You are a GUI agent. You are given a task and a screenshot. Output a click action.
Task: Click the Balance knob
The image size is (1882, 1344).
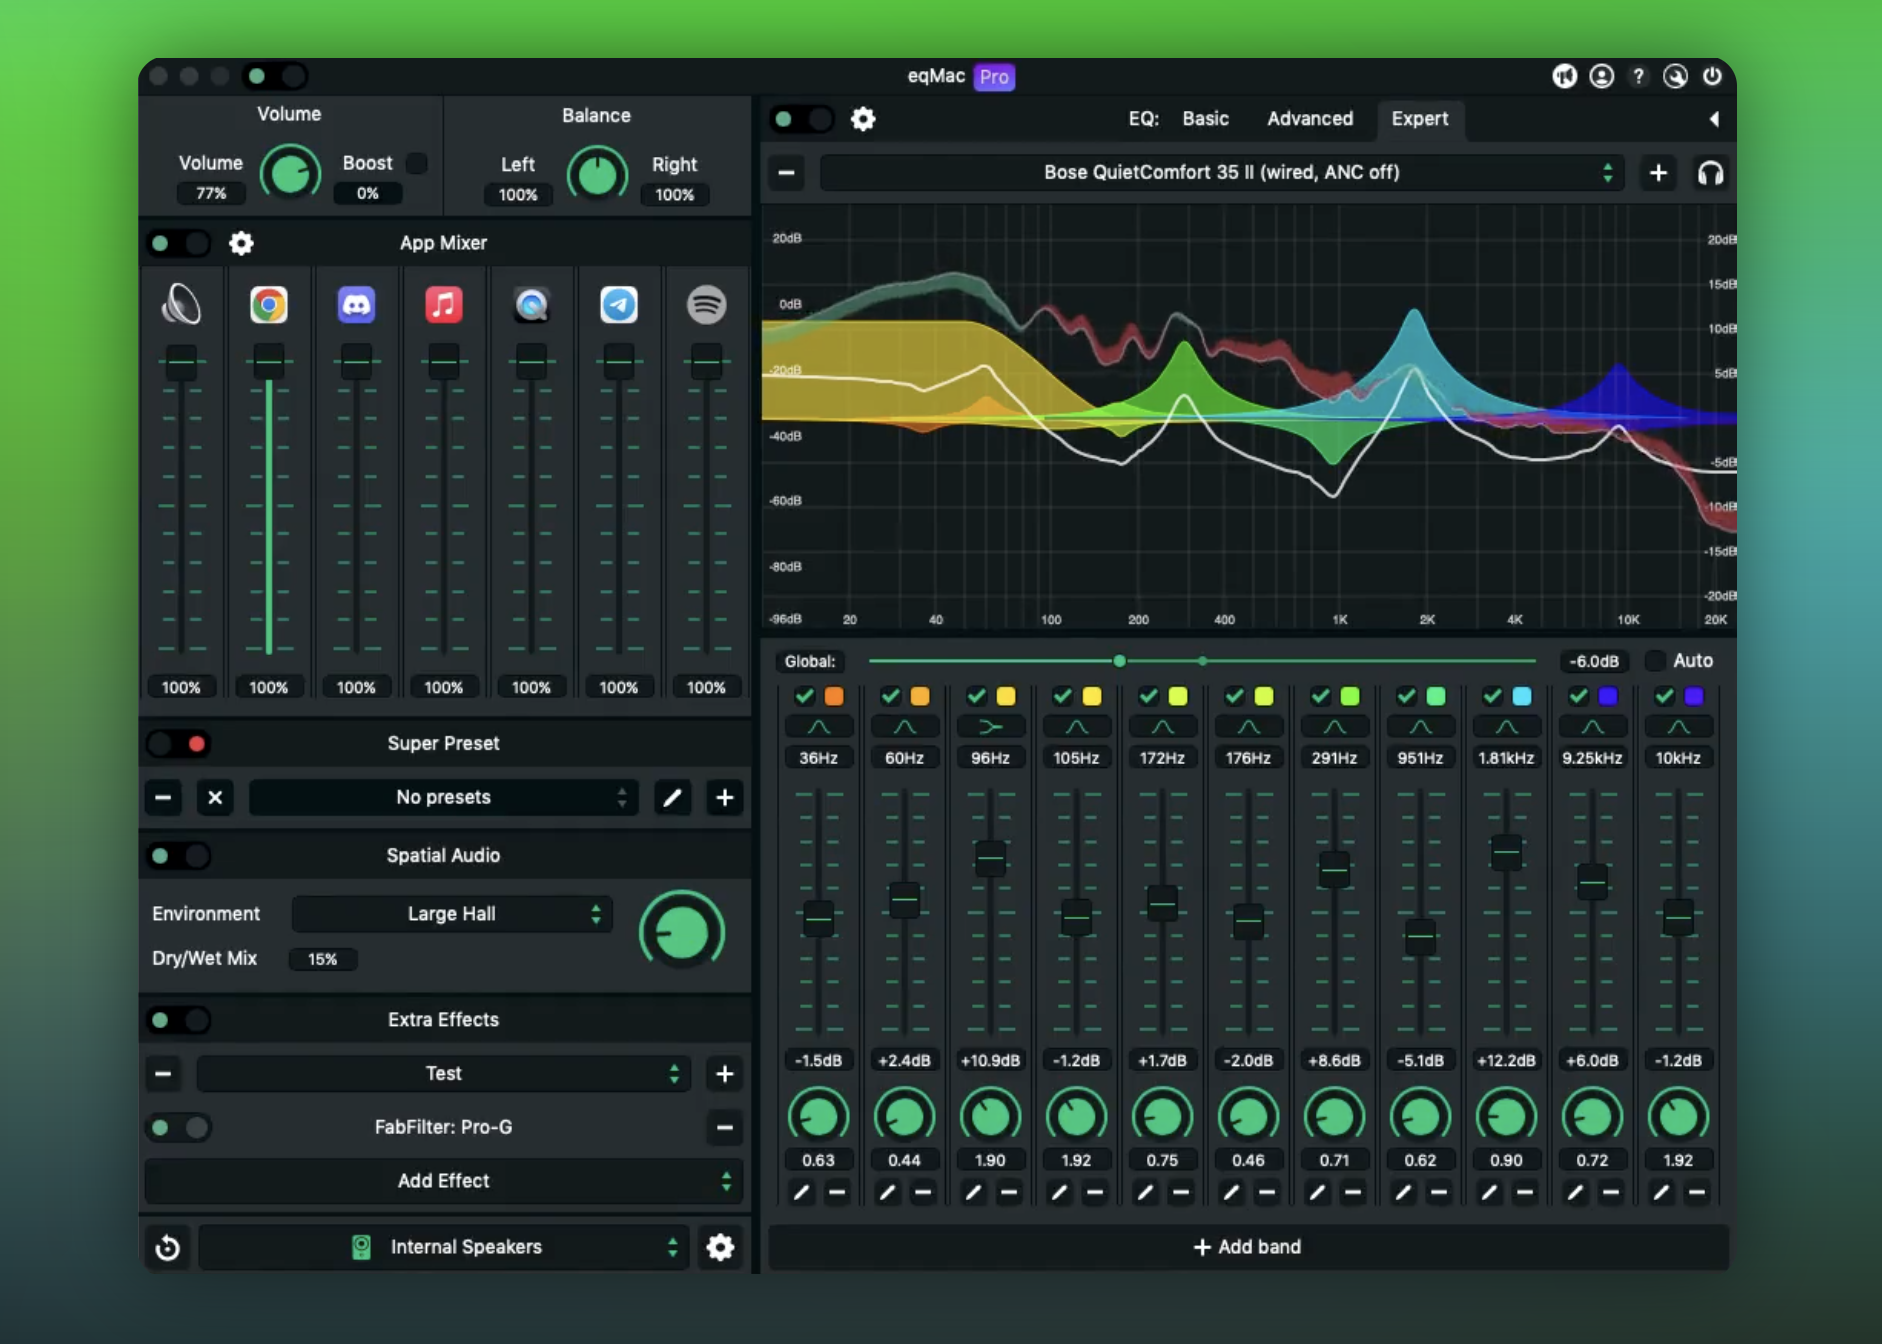[x=597, y=175]
